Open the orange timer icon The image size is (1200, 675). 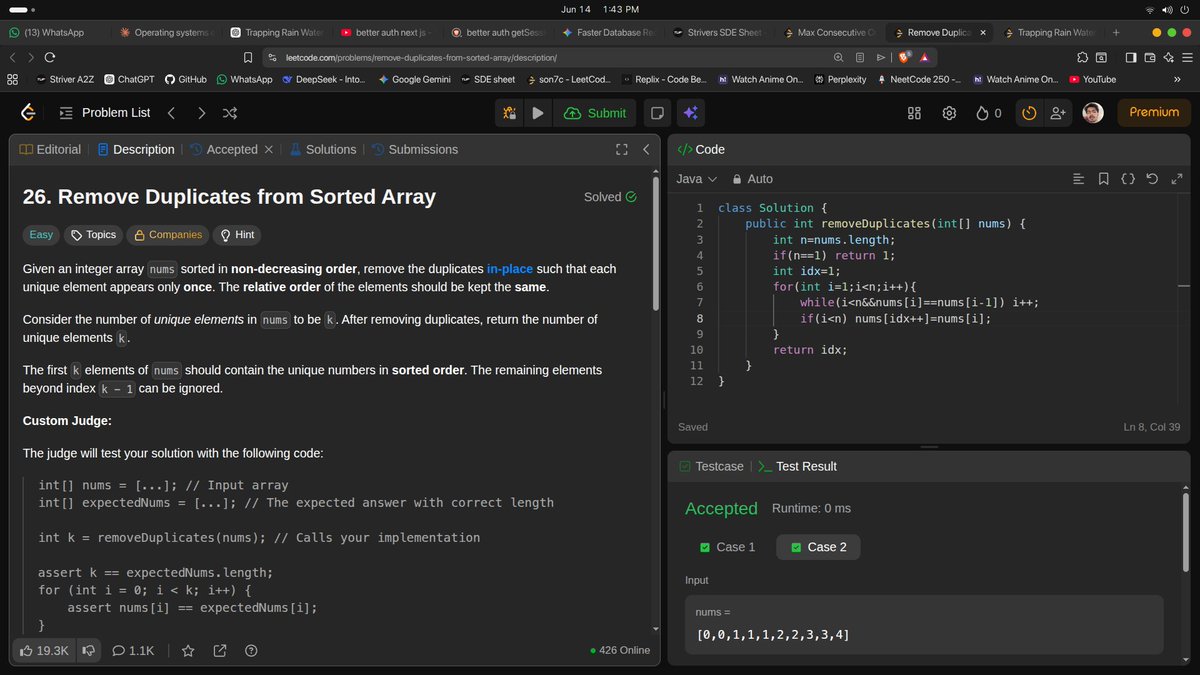coord(1029,113)
